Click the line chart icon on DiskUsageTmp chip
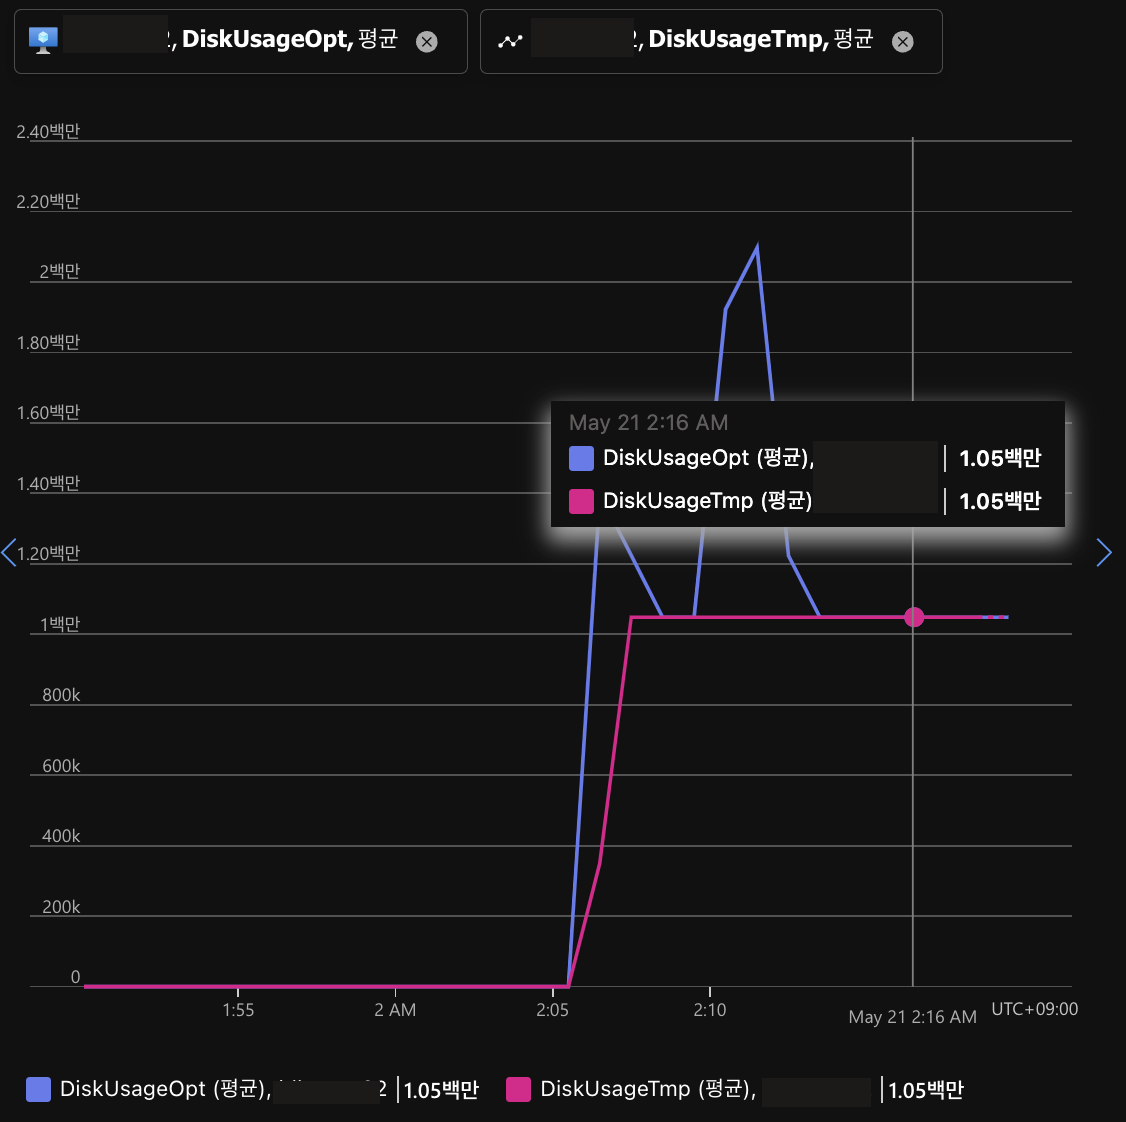 (511, 41)
